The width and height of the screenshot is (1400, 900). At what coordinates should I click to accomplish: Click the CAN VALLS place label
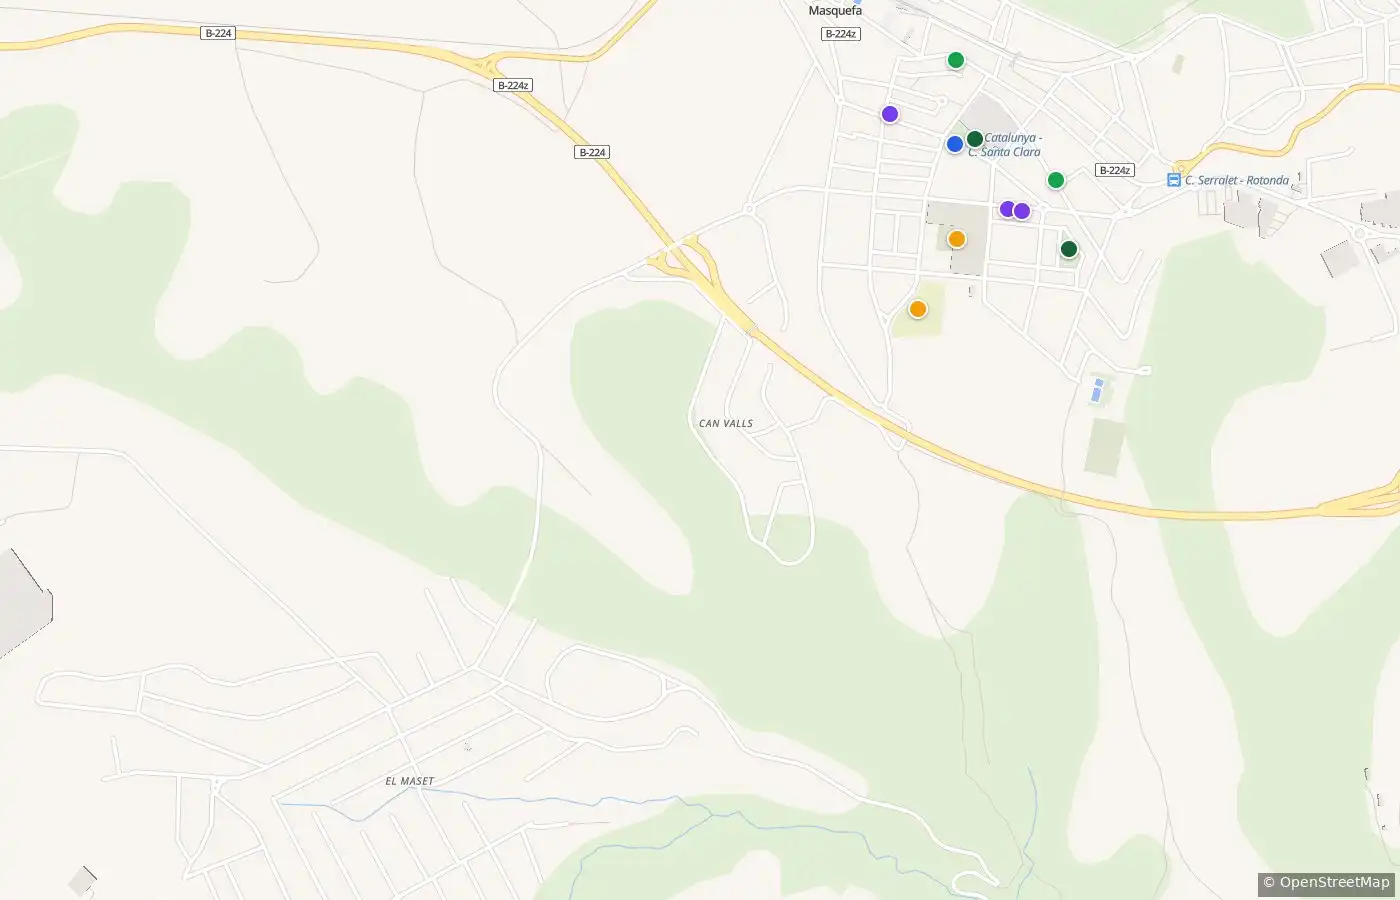[x=726, y=424]
